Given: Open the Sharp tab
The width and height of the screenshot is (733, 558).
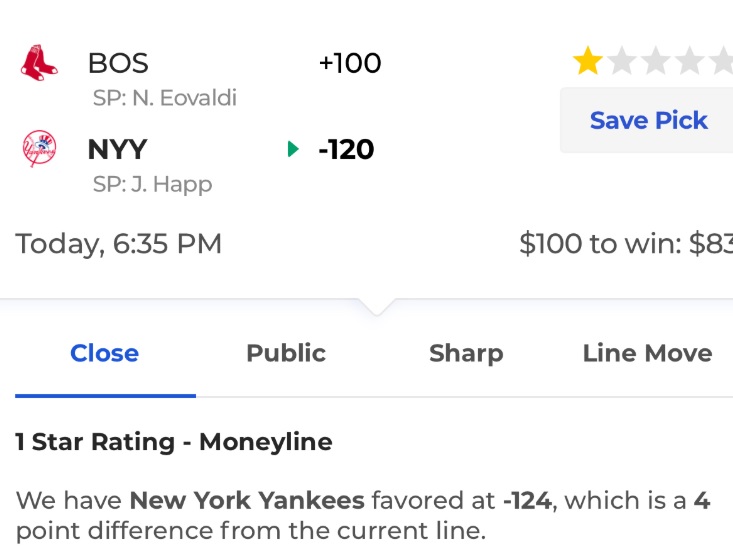Looking at the screenshot, I should (466, 353).
